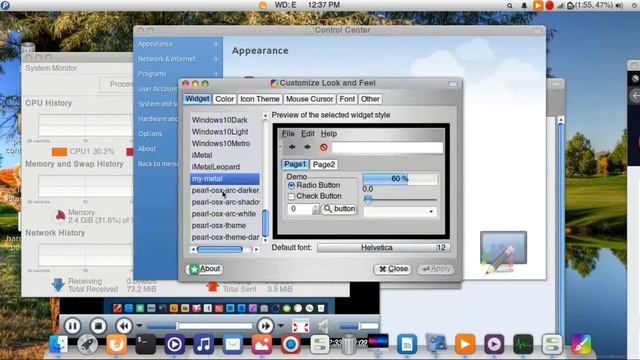Image resolution: width=640 pixels, height=360 pixels.
Task: Open the orange browser dock icon
Action: click(116, 345)
